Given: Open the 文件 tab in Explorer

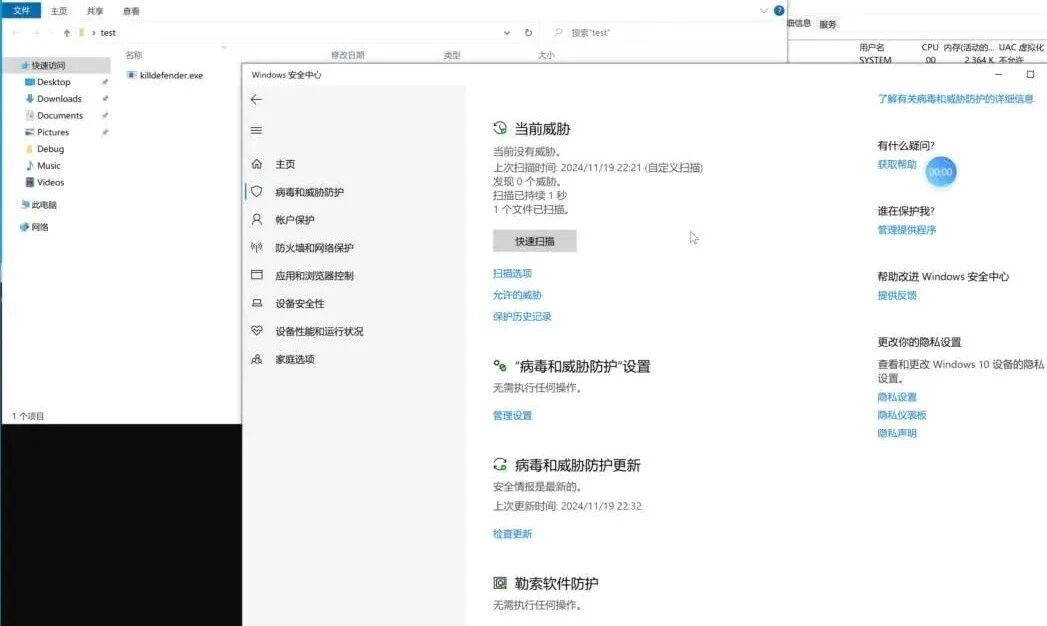Looking at the screenshot, I should pyautogui.click(x=21, y=11).
